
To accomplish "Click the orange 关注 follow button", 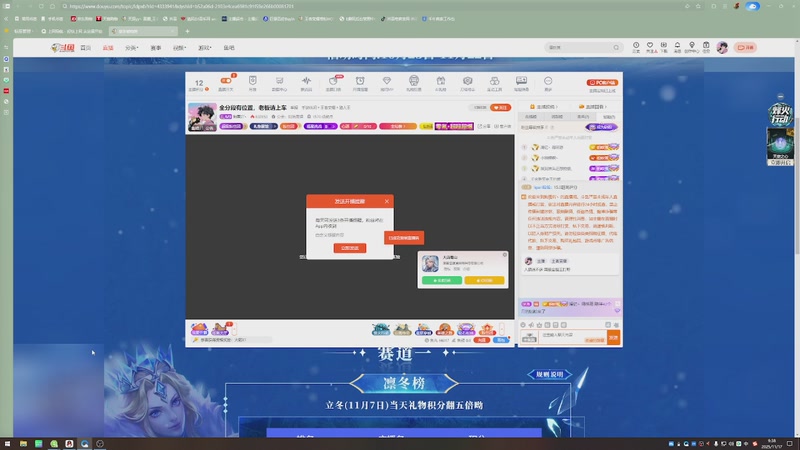I will pos(501,108).
